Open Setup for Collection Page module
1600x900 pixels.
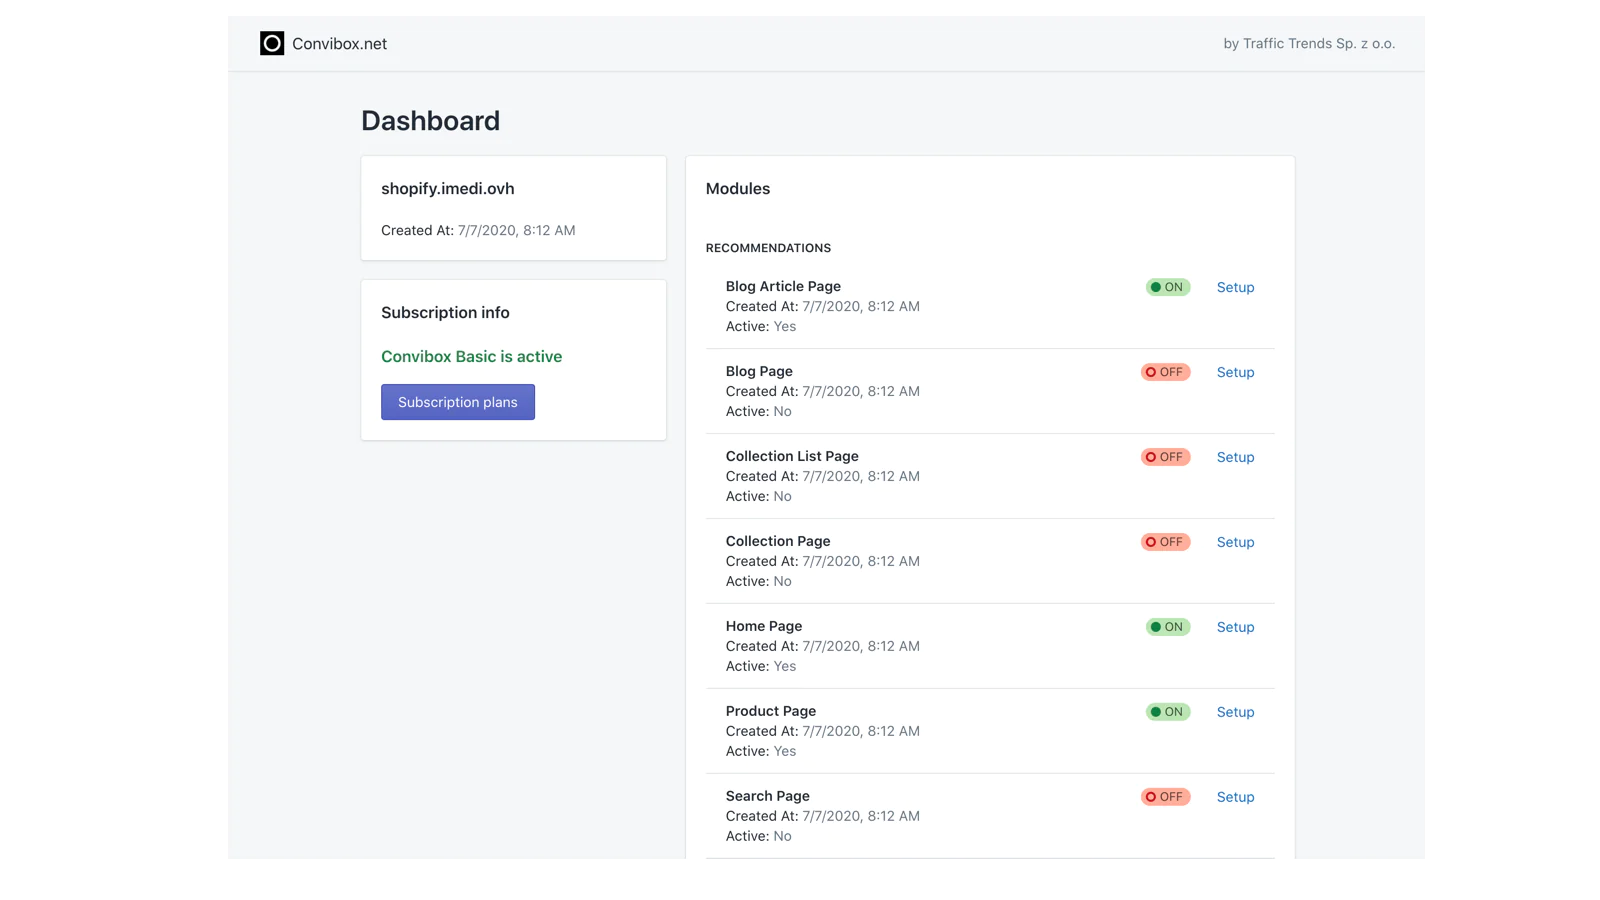click(x=1235, y=542)
